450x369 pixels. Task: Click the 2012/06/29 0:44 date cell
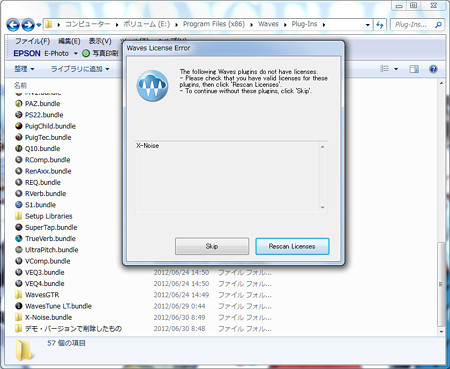coord(179,306)
